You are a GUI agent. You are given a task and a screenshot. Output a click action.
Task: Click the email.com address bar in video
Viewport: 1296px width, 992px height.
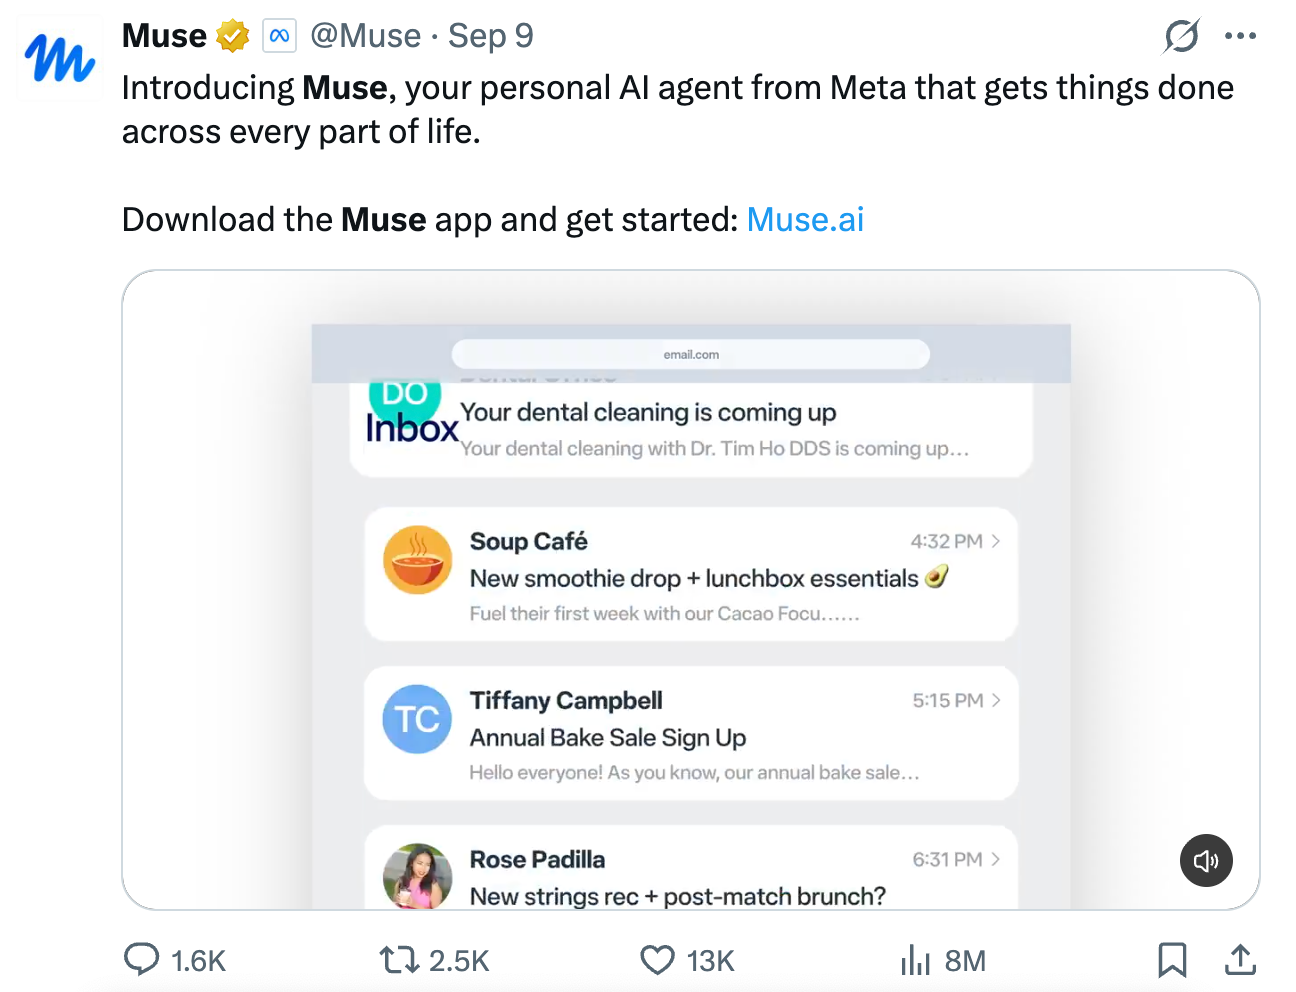pos(691,354)
